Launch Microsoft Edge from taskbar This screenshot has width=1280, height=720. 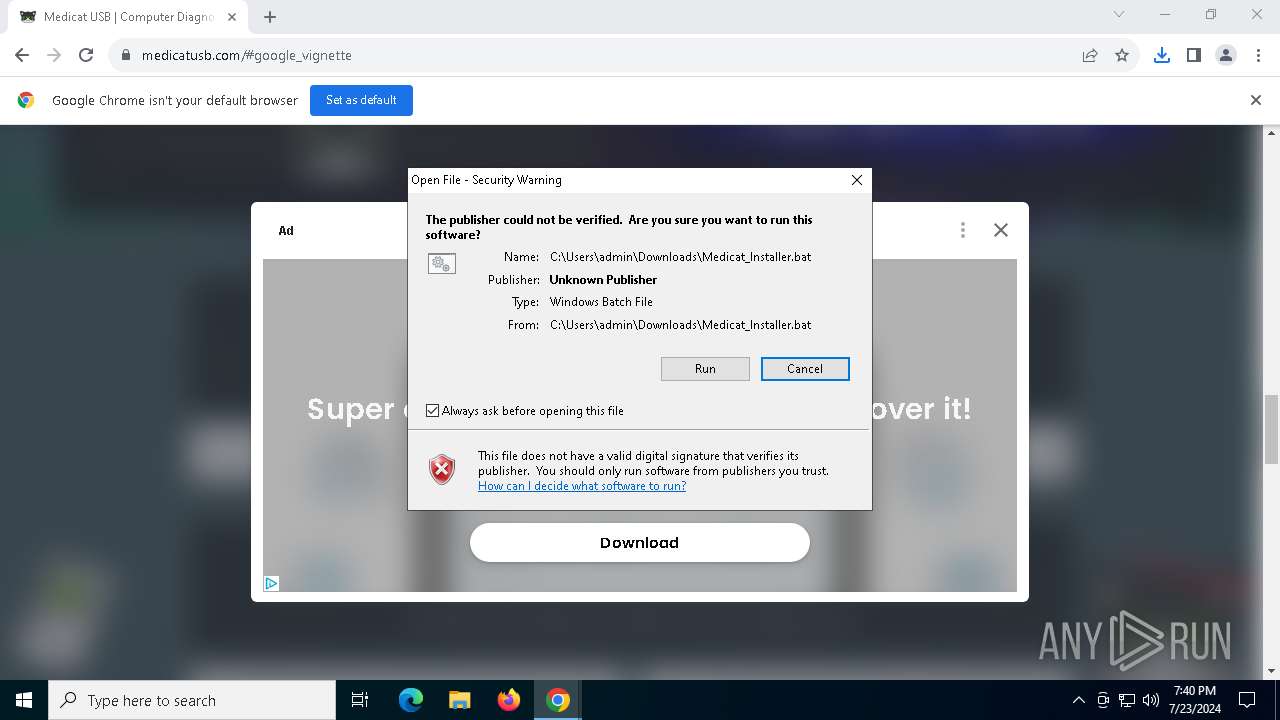[x=411, y=700]
